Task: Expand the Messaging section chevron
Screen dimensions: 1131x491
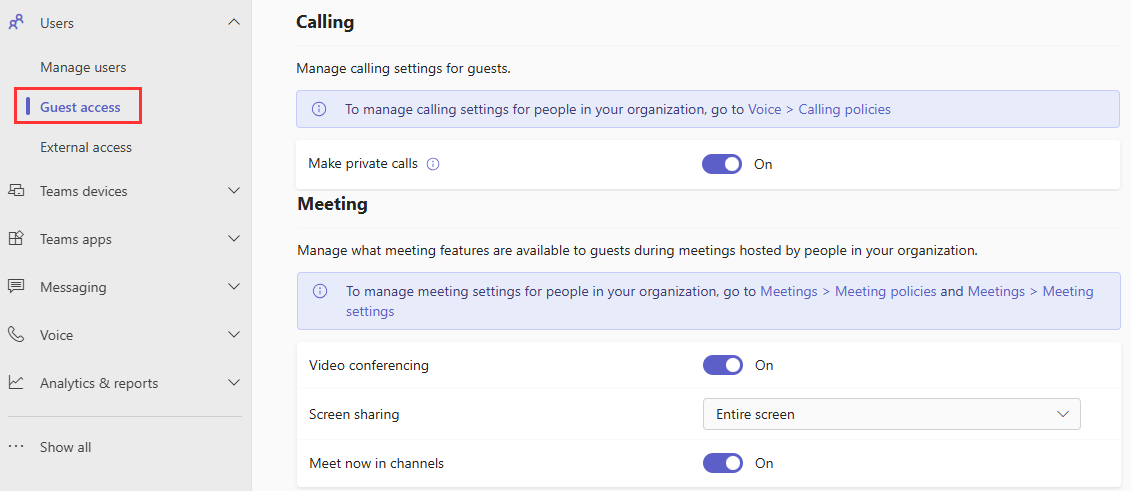Action: pyautogui.click(x=234, y=287)
